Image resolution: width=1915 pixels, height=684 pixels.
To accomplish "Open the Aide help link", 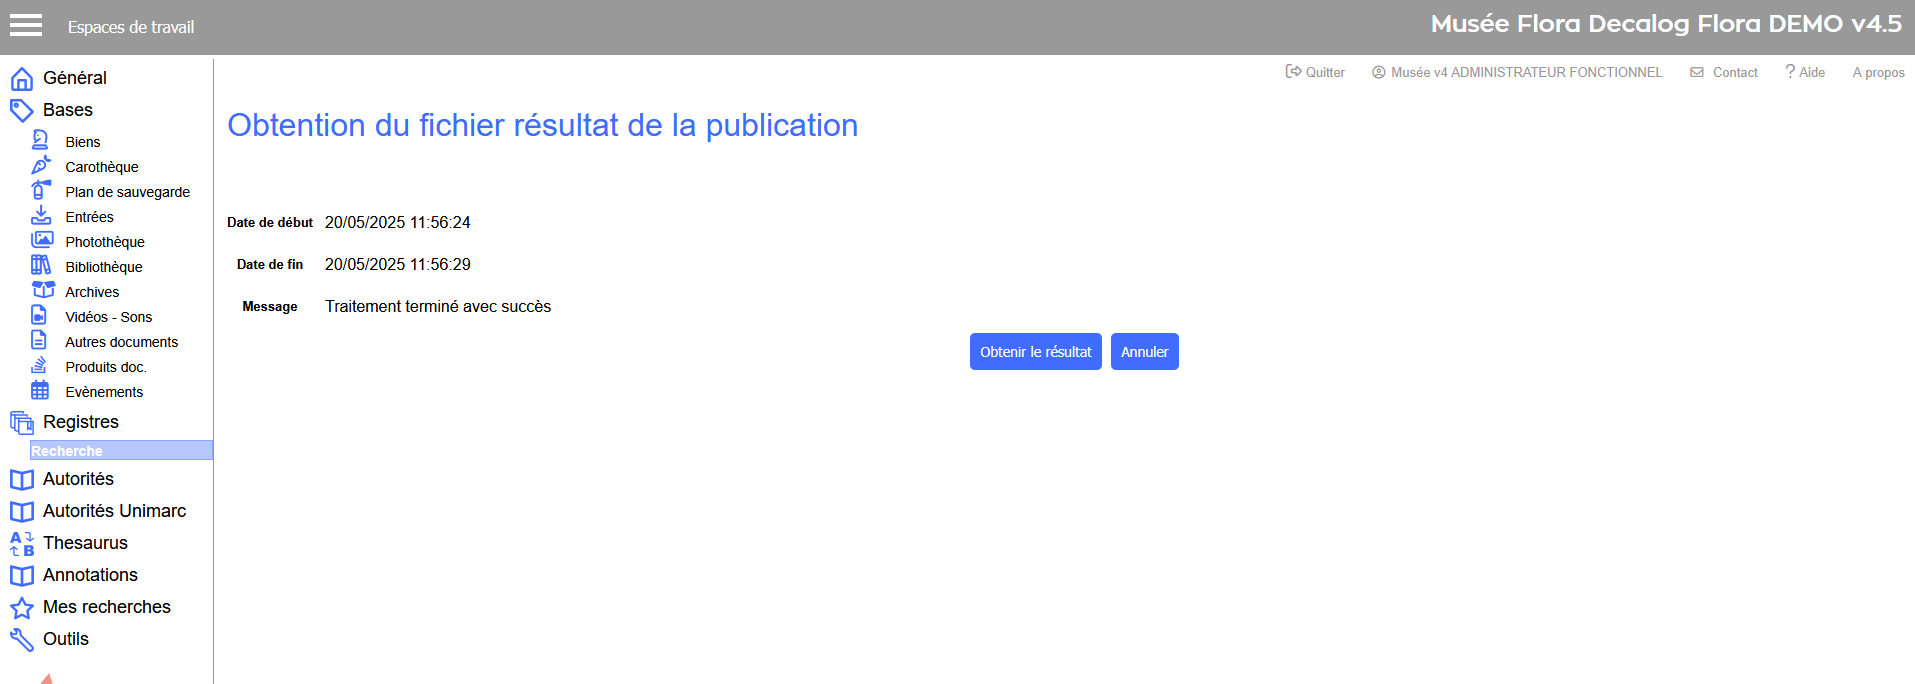I will tap(1805, 72).
